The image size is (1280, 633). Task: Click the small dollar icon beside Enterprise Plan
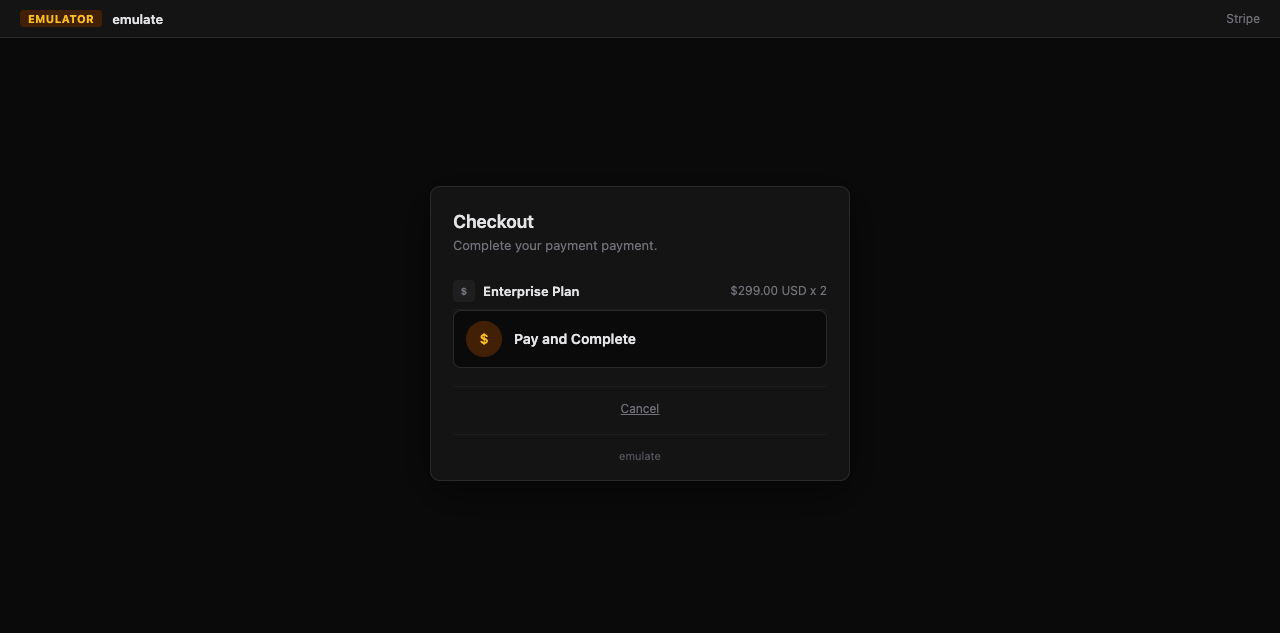(x=463, y=291)
